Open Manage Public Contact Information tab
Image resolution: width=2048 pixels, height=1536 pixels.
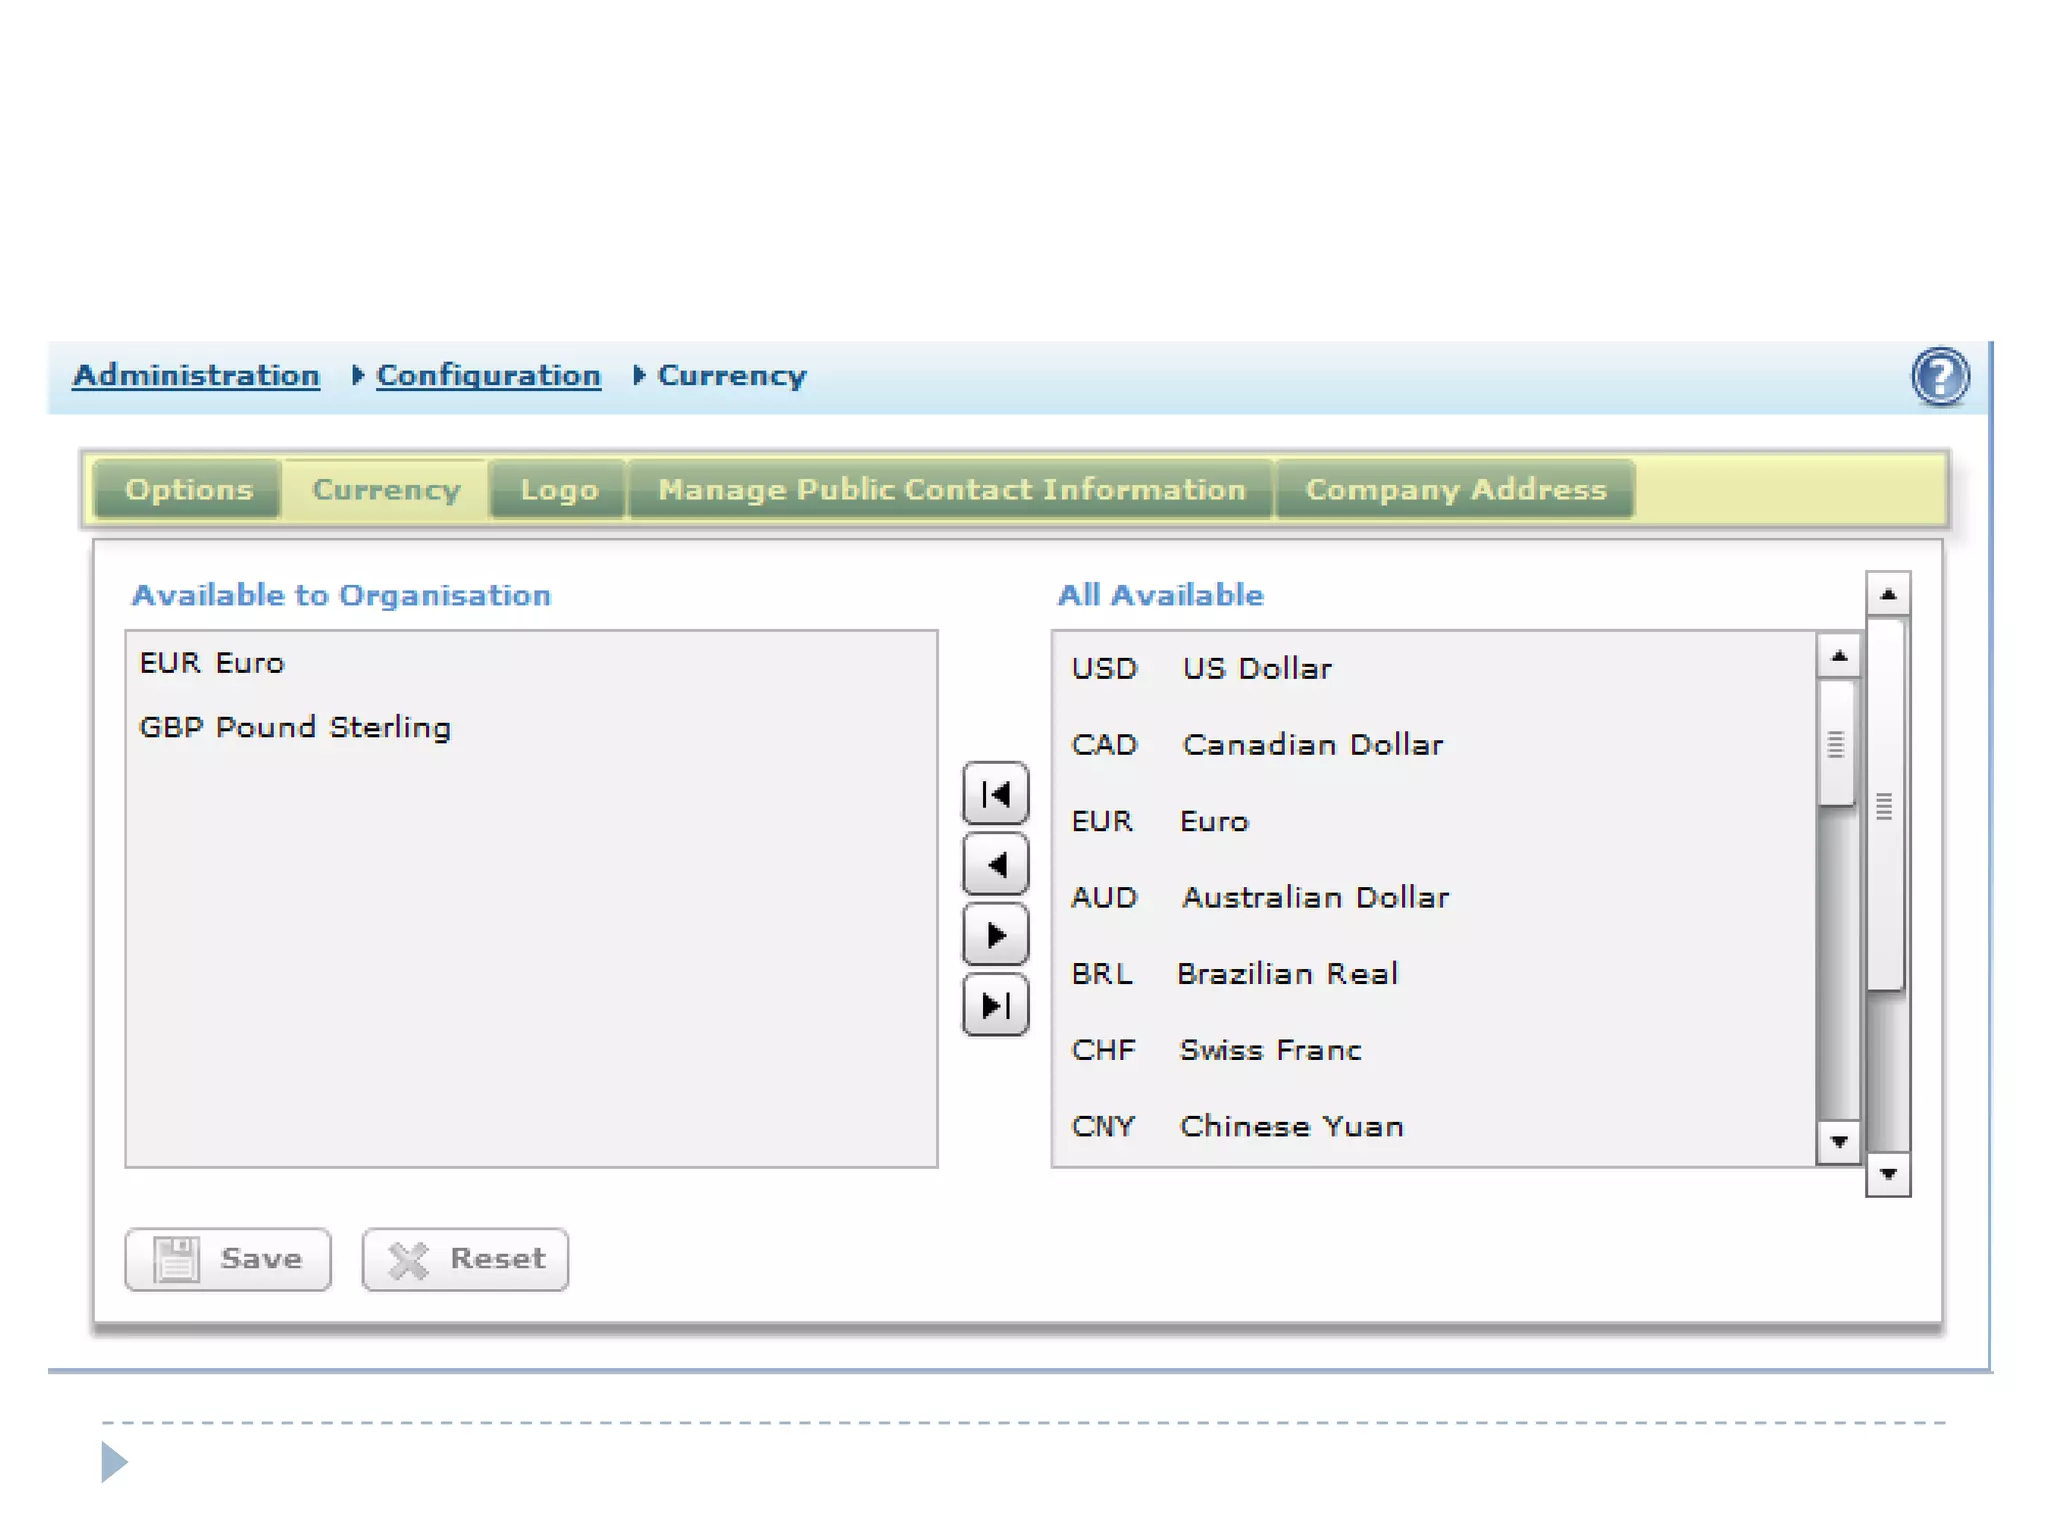click(x=951, y=489)
